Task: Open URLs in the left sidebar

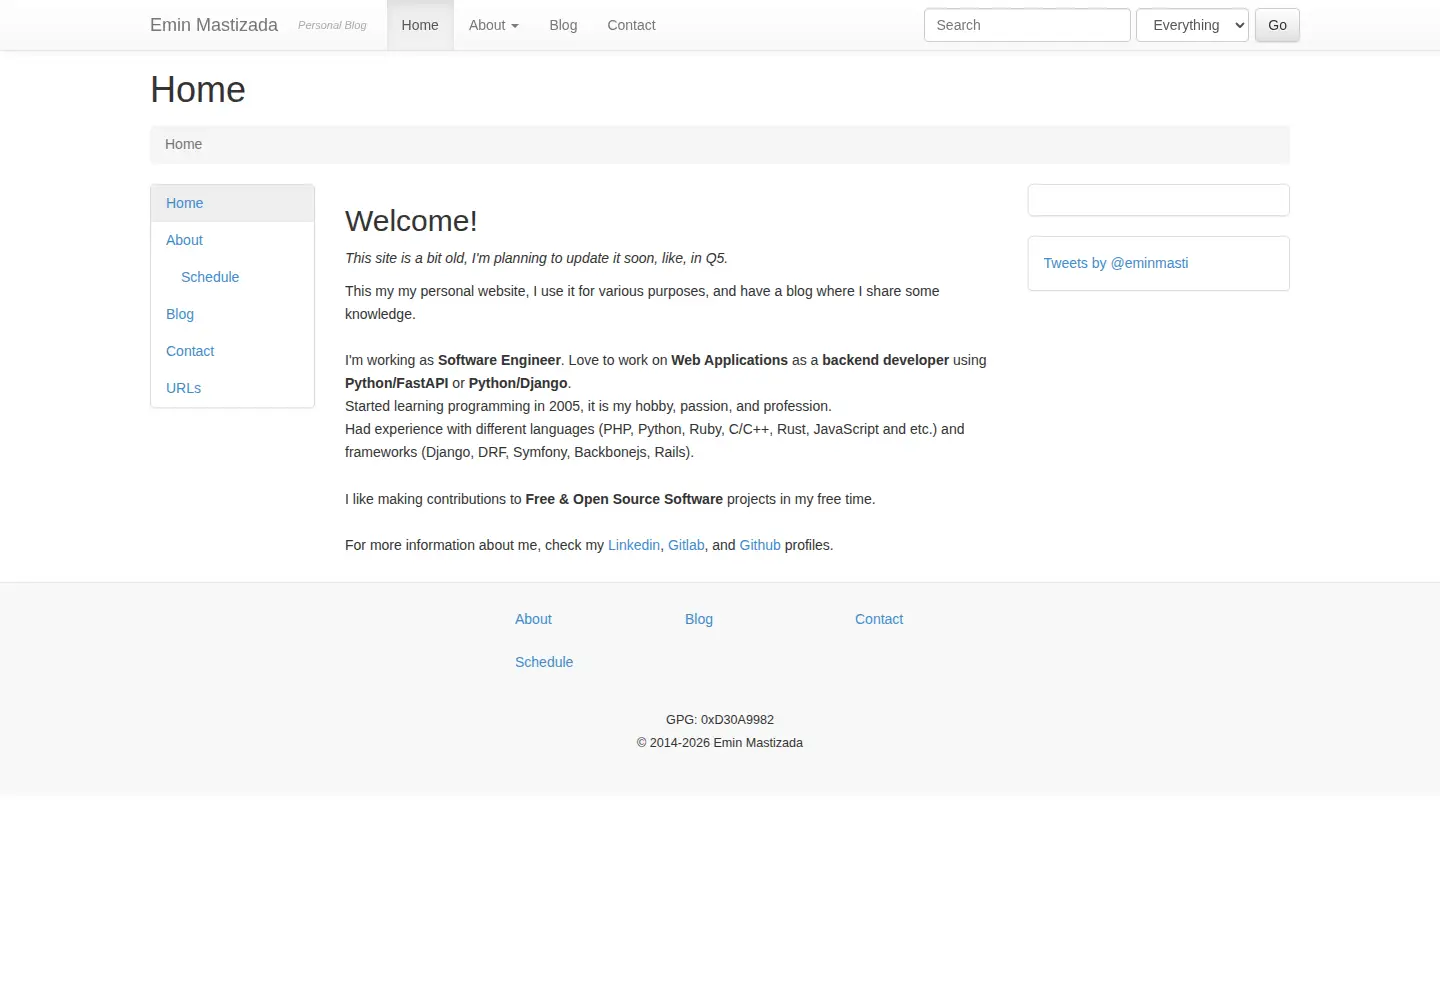Action: [x=232, y=388]
